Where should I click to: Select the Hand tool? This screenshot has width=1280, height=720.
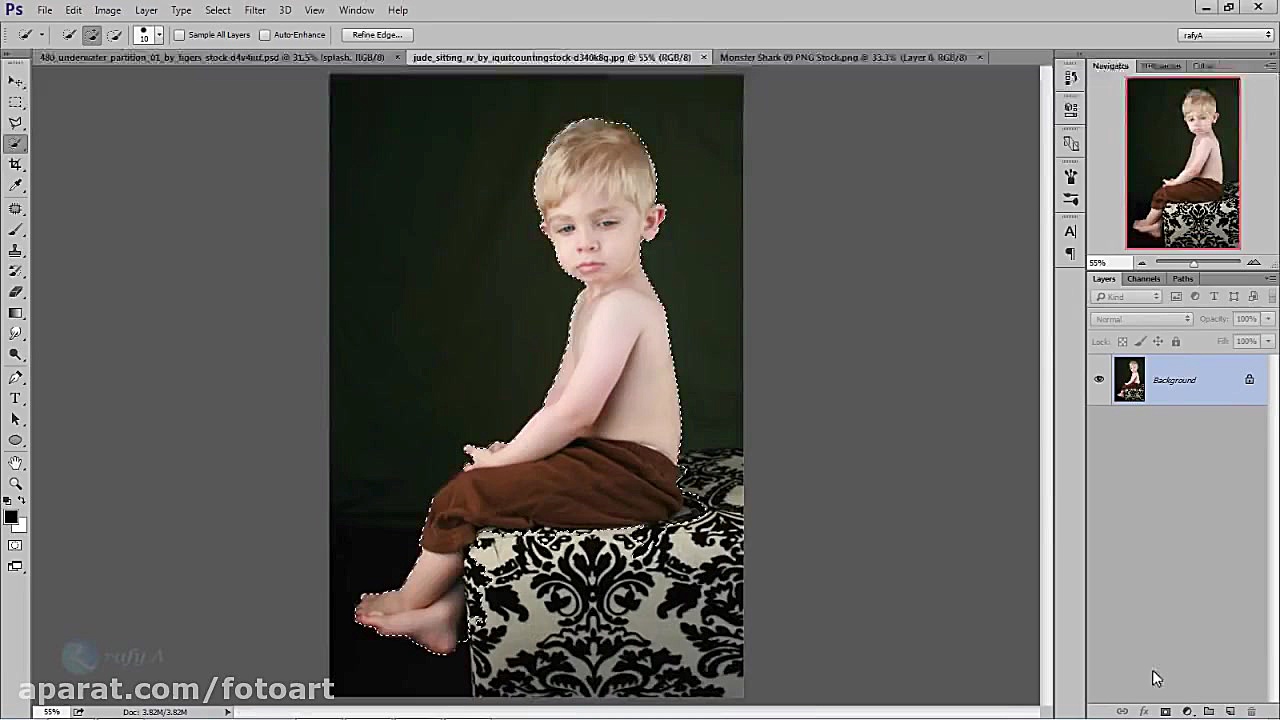click(x=16, y=464)
